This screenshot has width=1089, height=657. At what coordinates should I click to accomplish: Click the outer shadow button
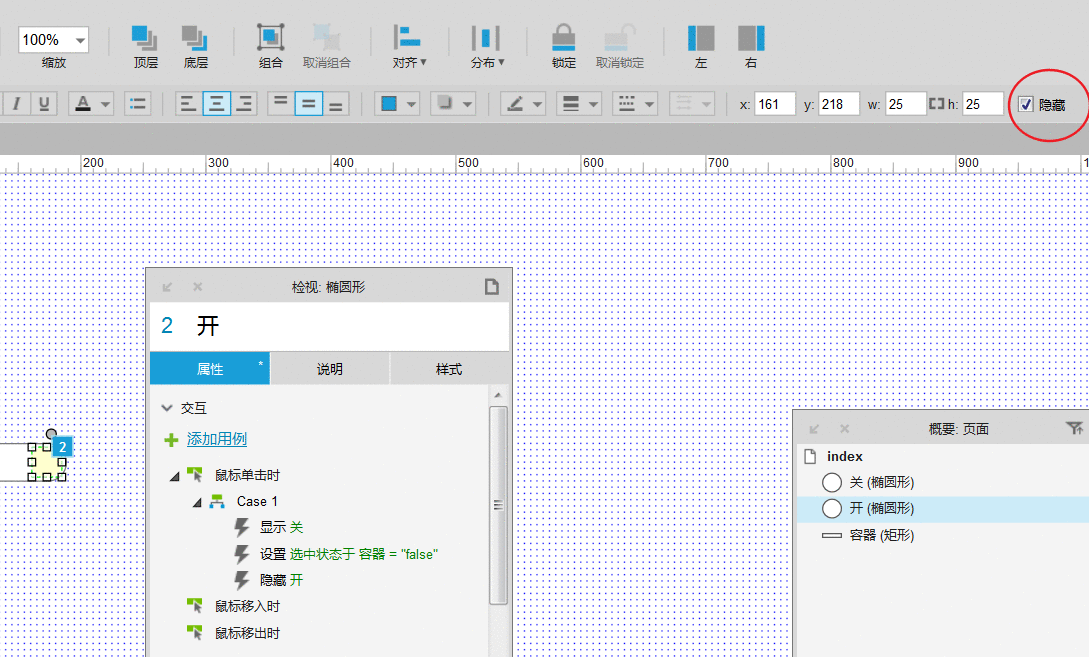point(444,104)
